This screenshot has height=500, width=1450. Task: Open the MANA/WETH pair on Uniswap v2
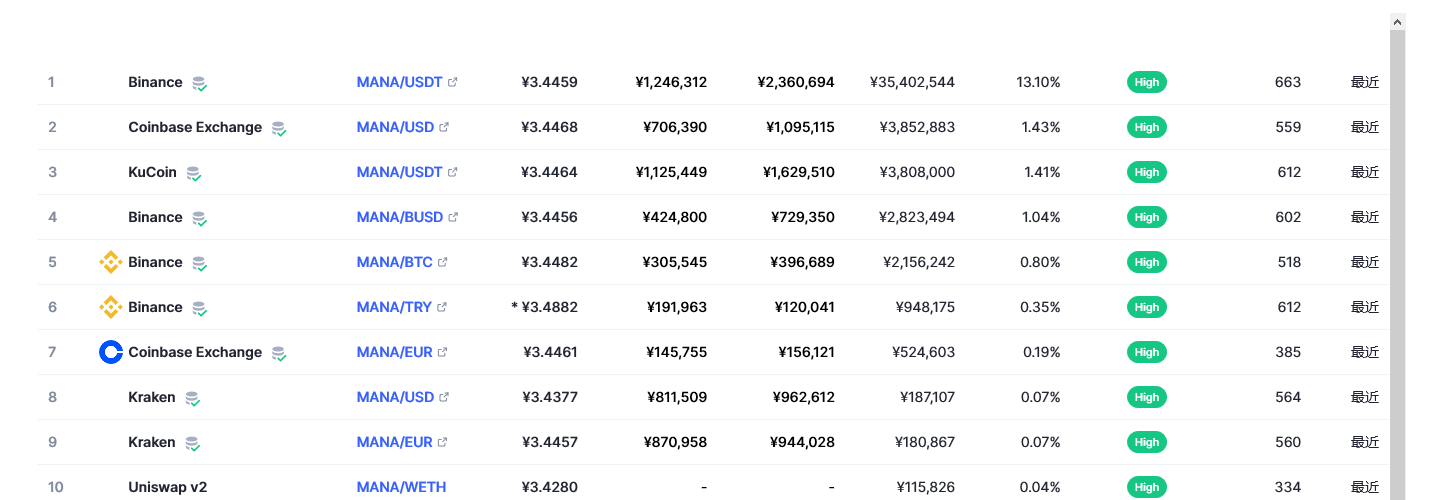pyautogui.click(x=397, y=487)
